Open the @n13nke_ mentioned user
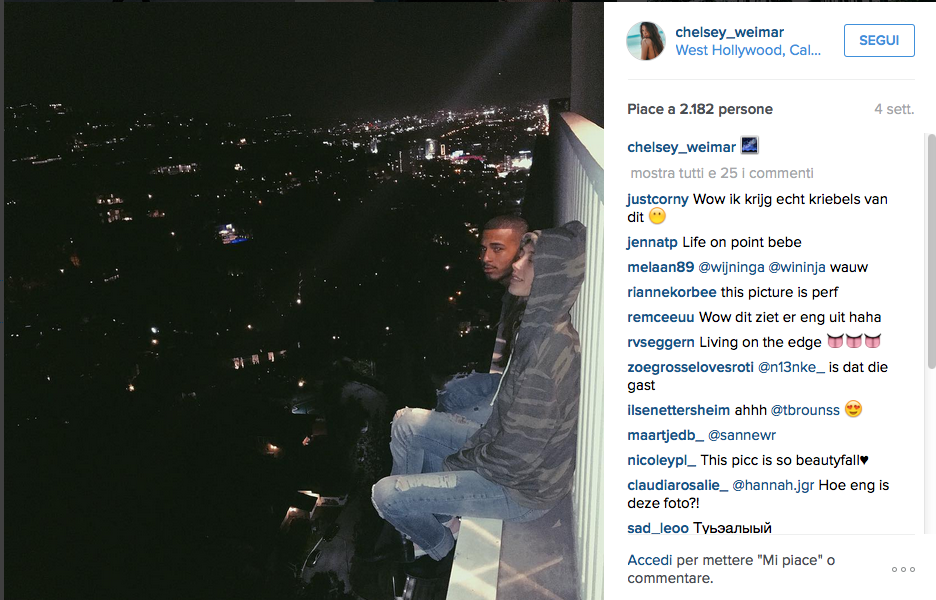 pyautogui.click(x=791, y=368)
